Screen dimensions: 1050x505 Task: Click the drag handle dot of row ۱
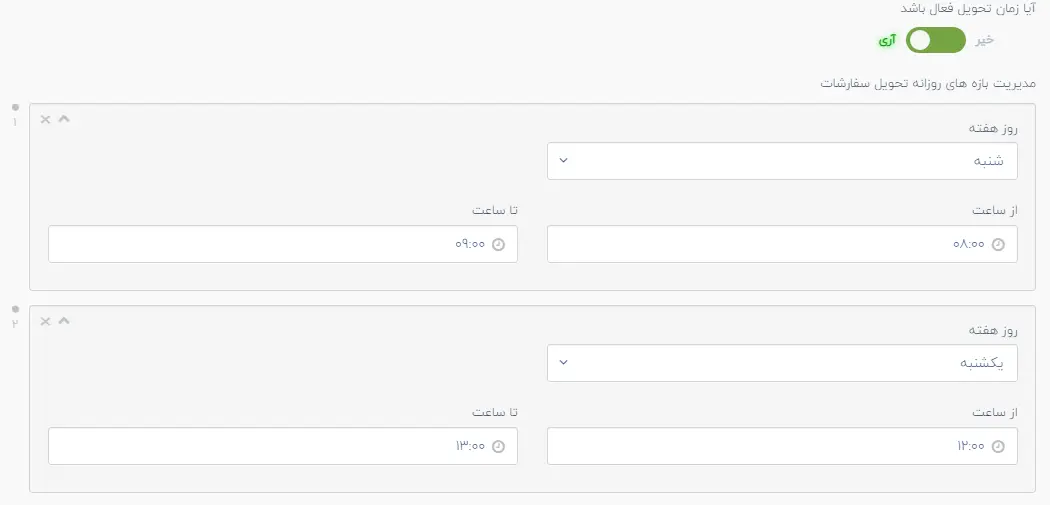[15, 107]
